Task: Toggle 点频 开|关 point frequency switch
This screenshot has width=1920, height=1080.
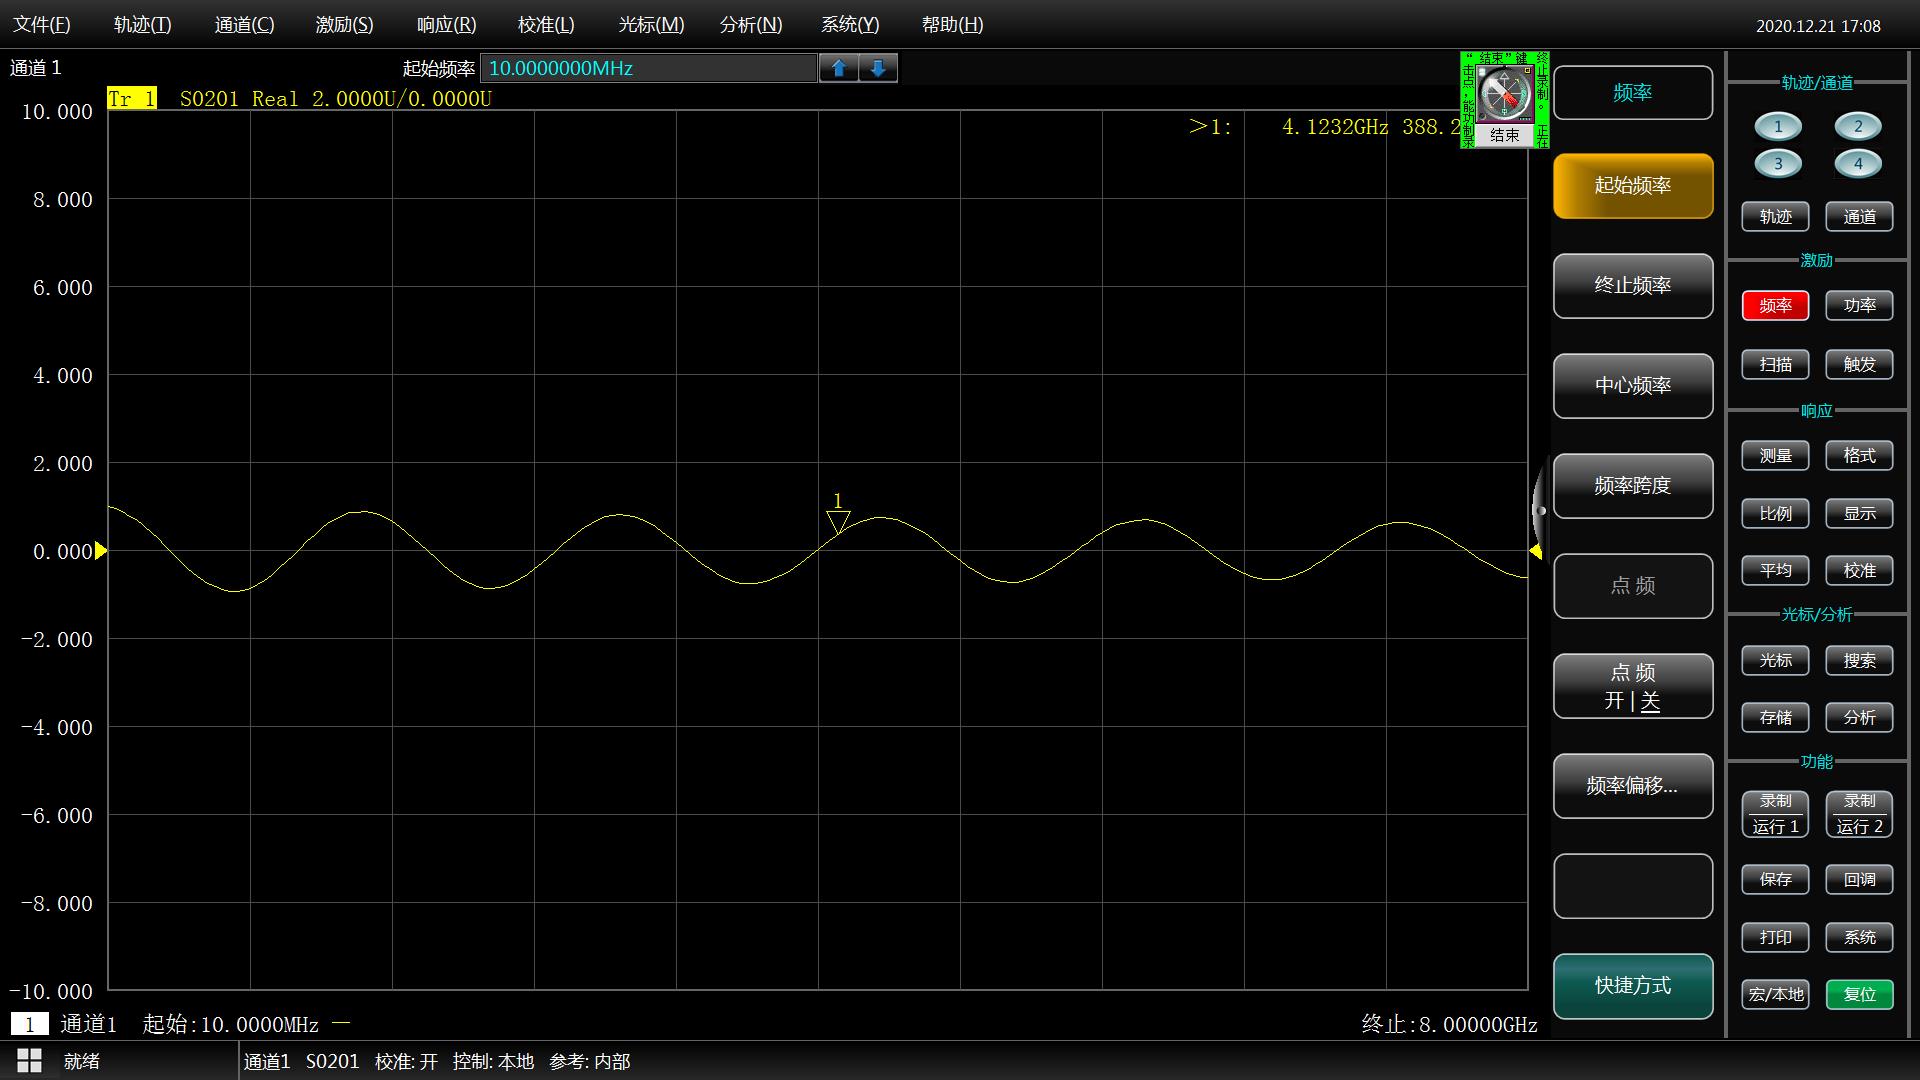Action: pos(1633,686)
